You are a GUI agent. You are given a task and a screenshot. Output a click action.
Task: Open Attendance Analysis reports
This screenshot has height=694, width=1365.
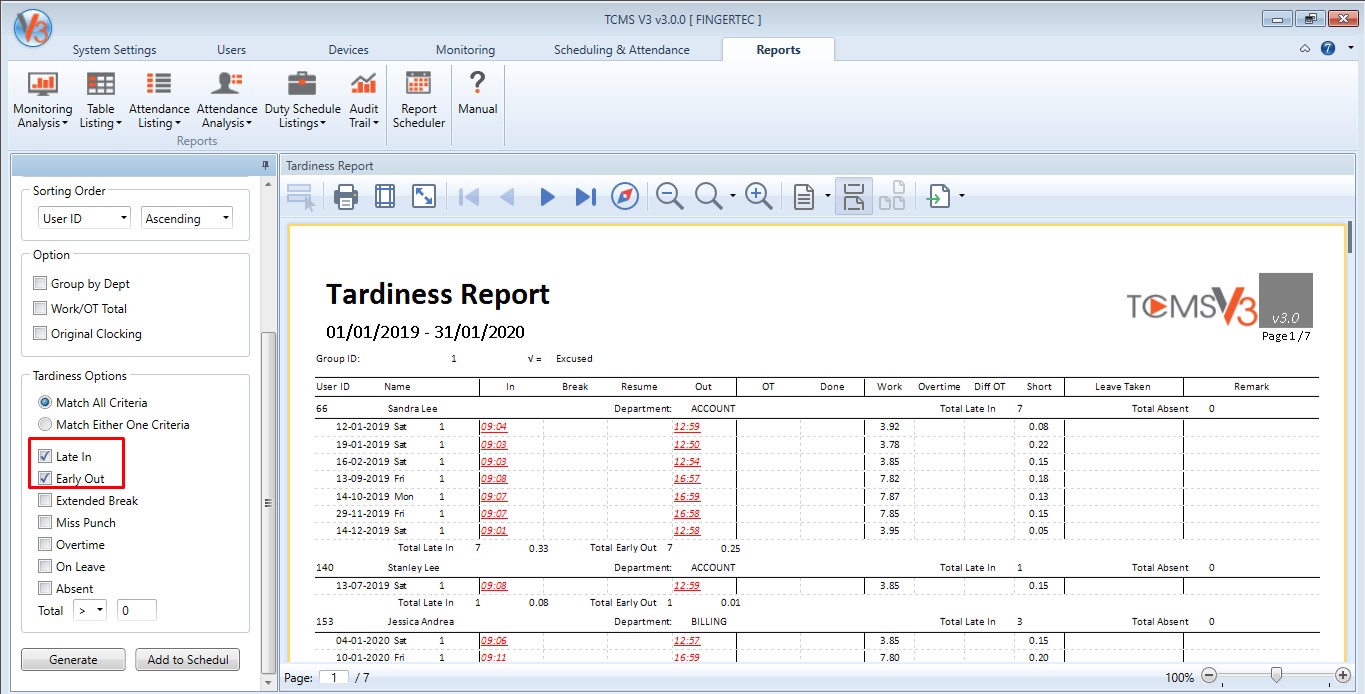227,100
